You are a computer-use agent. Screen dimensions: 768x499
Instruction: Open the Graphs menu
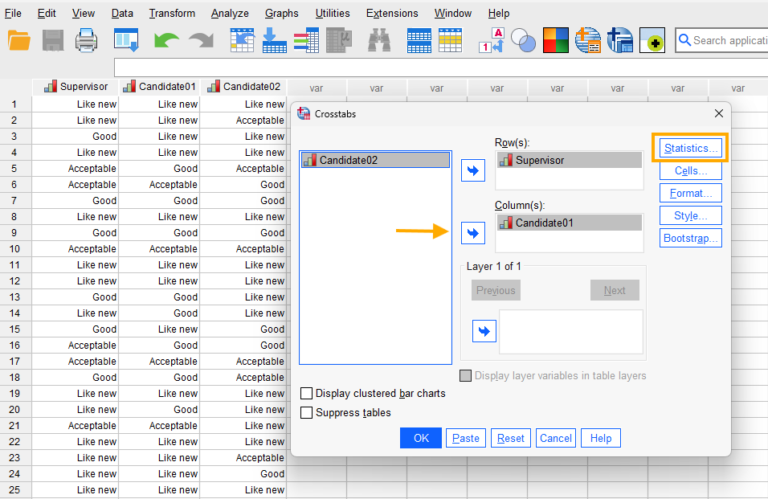[x=282, y=13]
